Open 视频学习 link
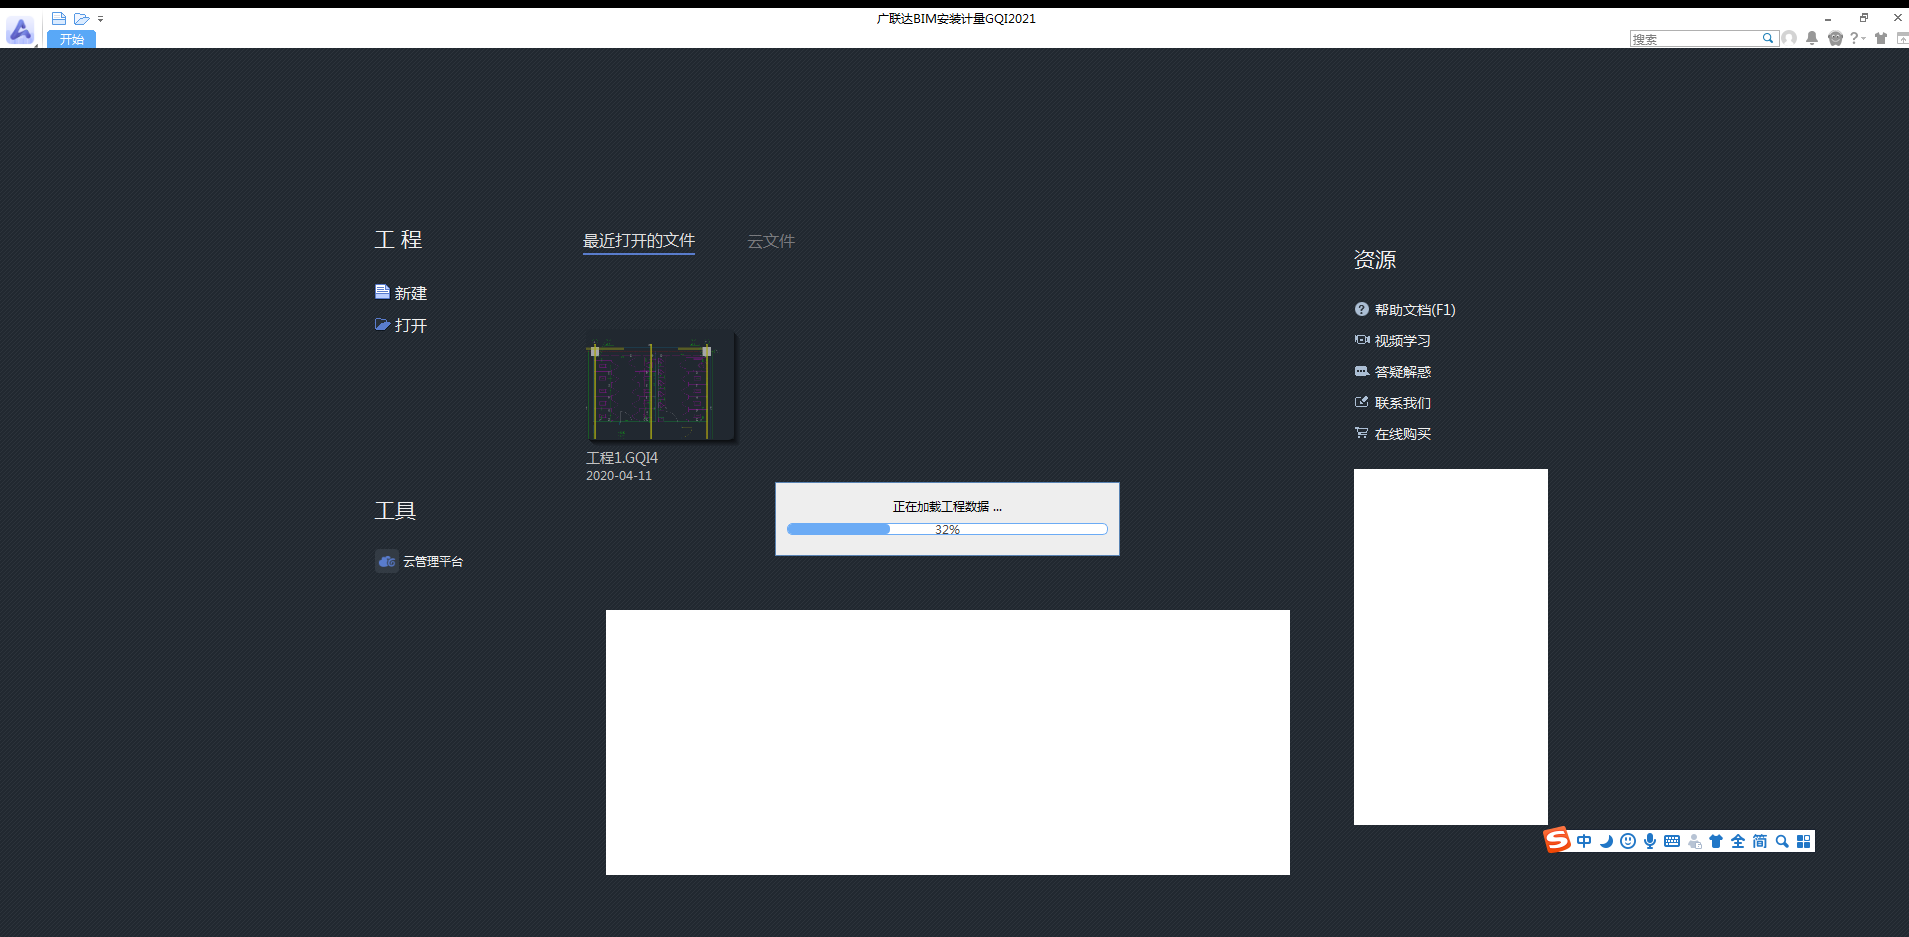The image size is (1909, 937). coord(1393,341)
